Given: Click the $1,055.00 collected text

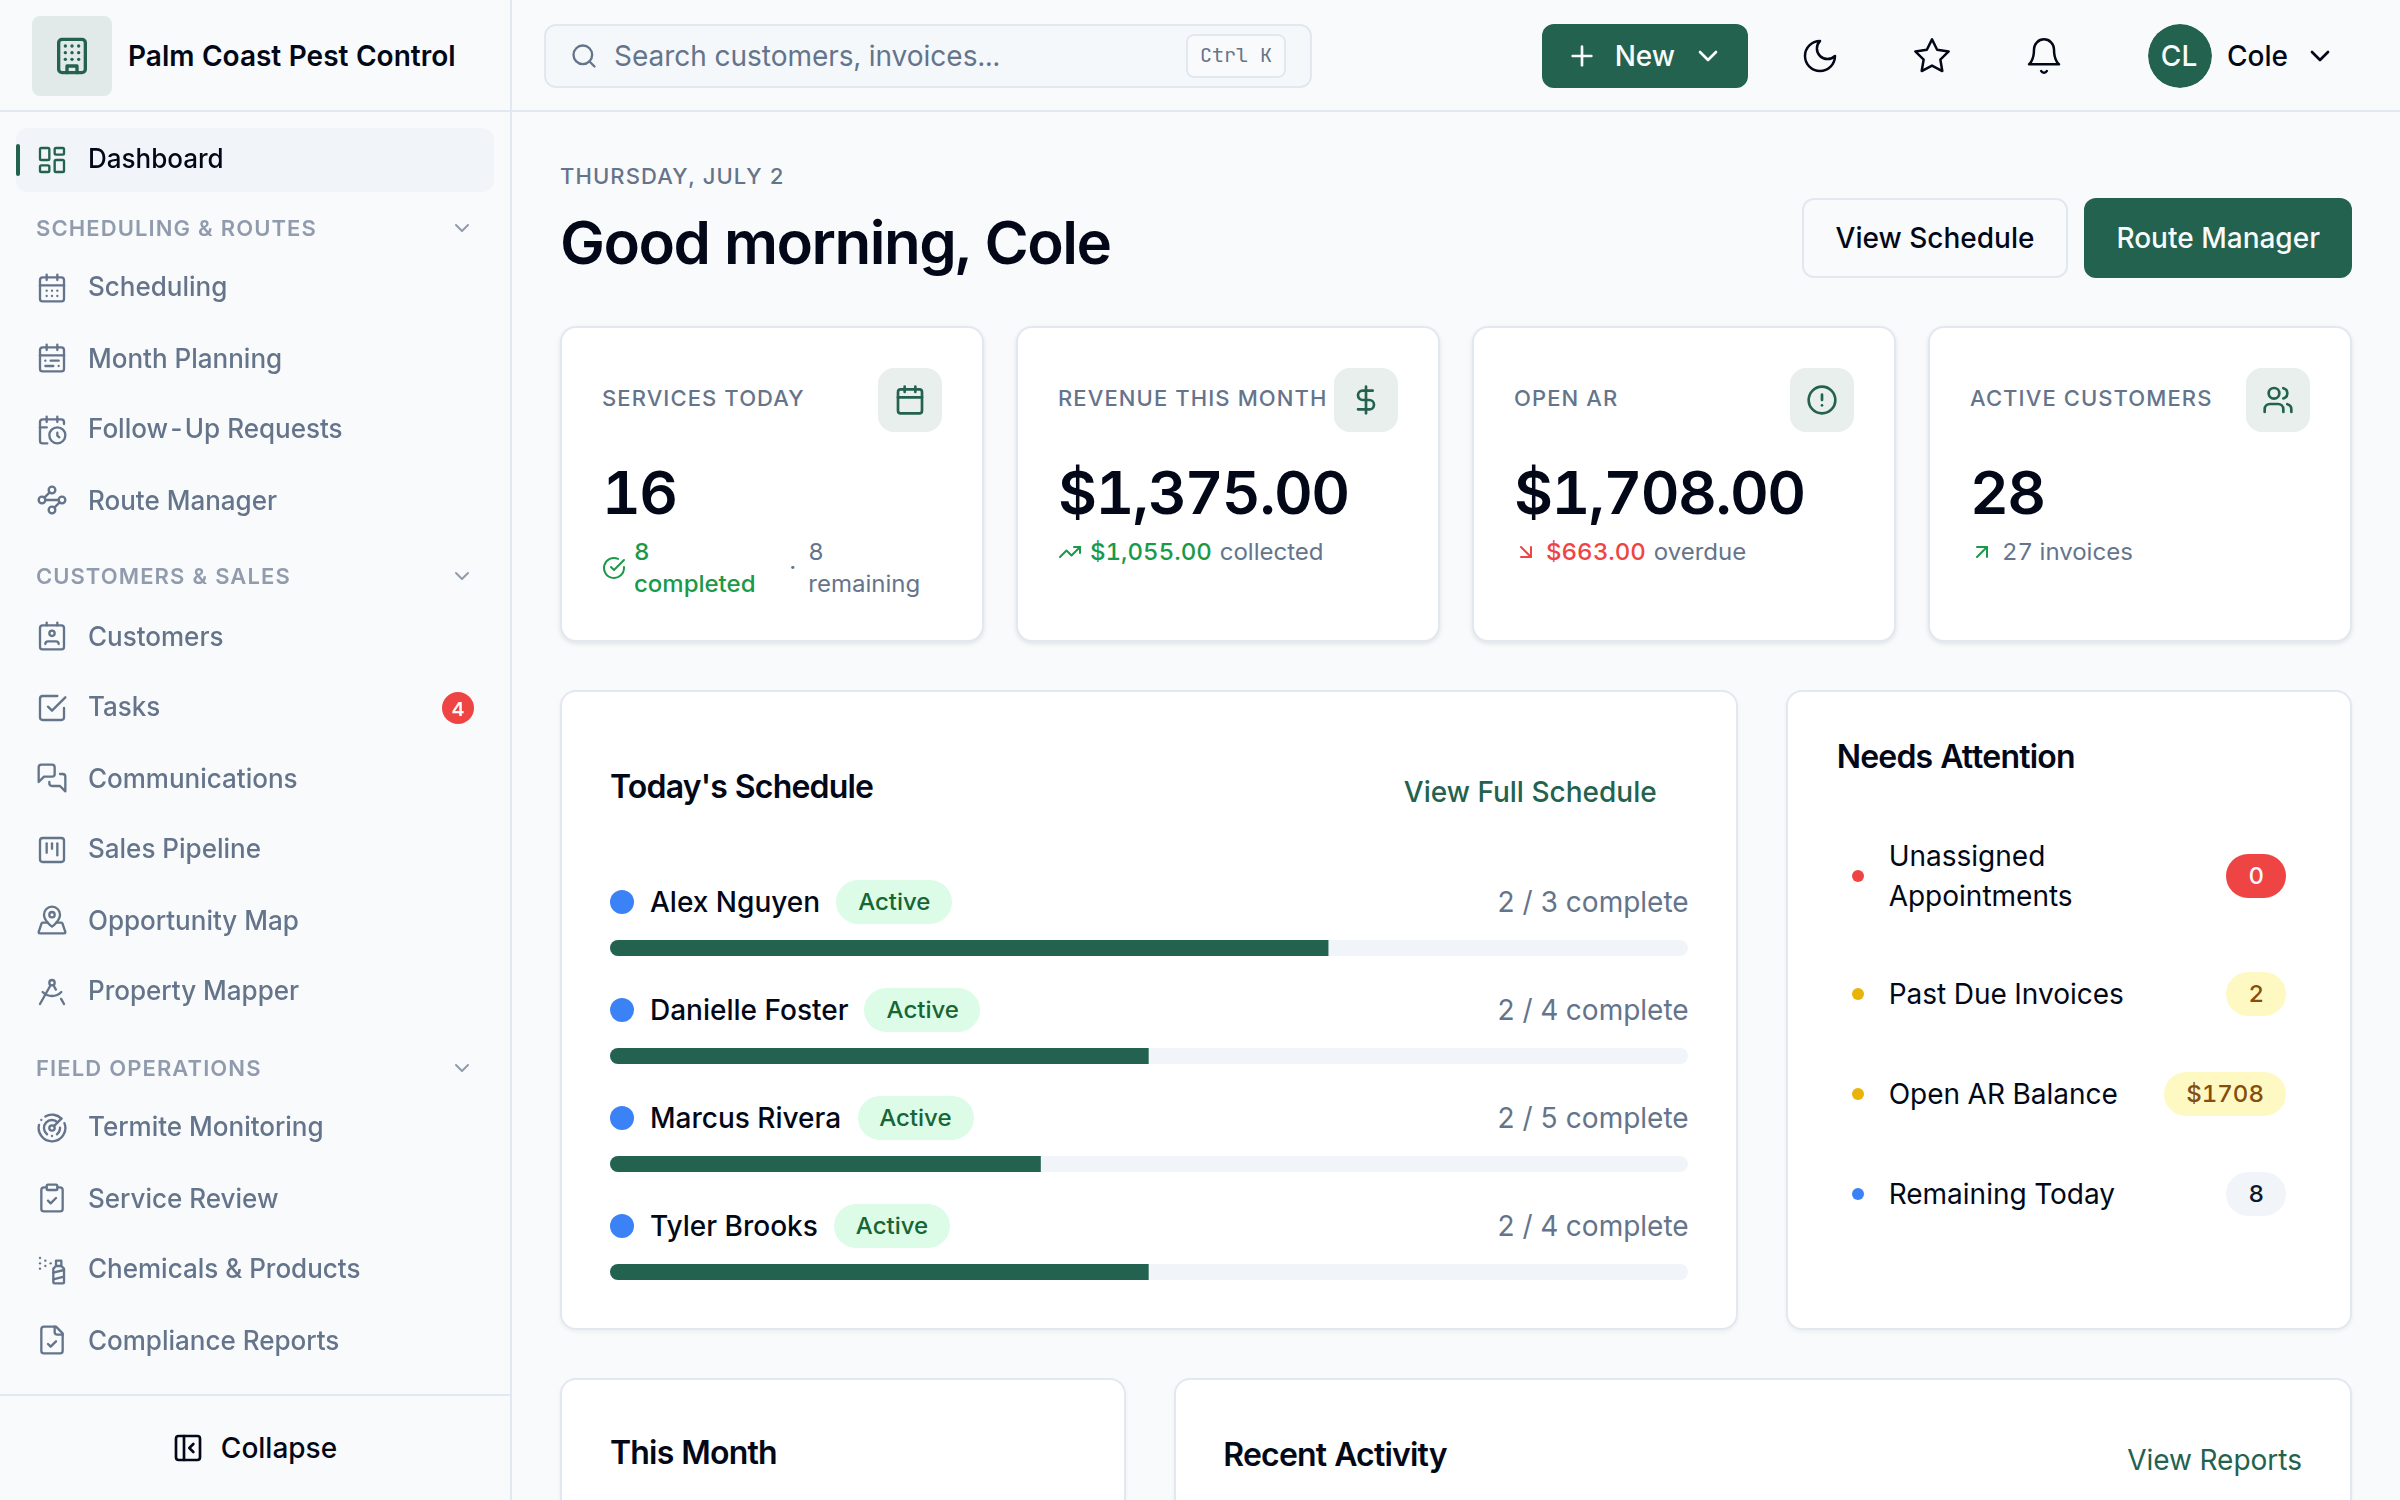Looking at the screenshot, I should click(x=1206, y=552).
